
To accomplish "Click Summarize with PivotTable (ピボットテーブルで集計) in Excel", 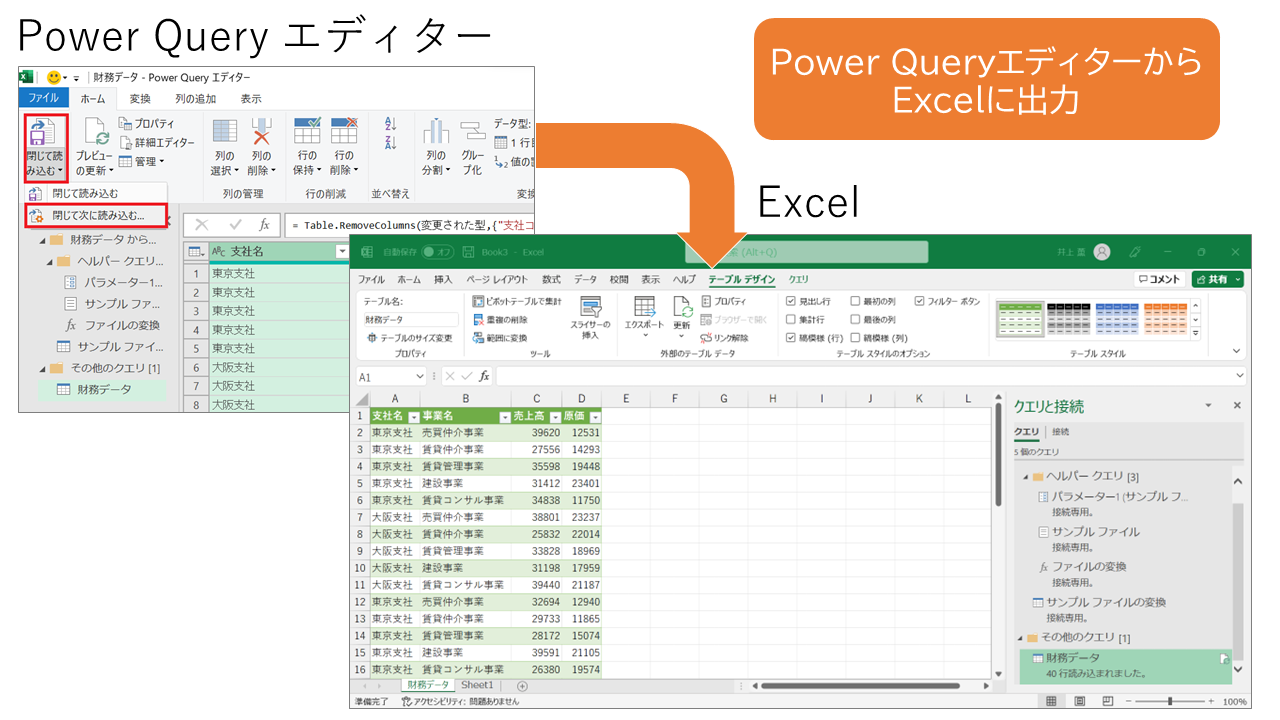I will tap(517, 301).
